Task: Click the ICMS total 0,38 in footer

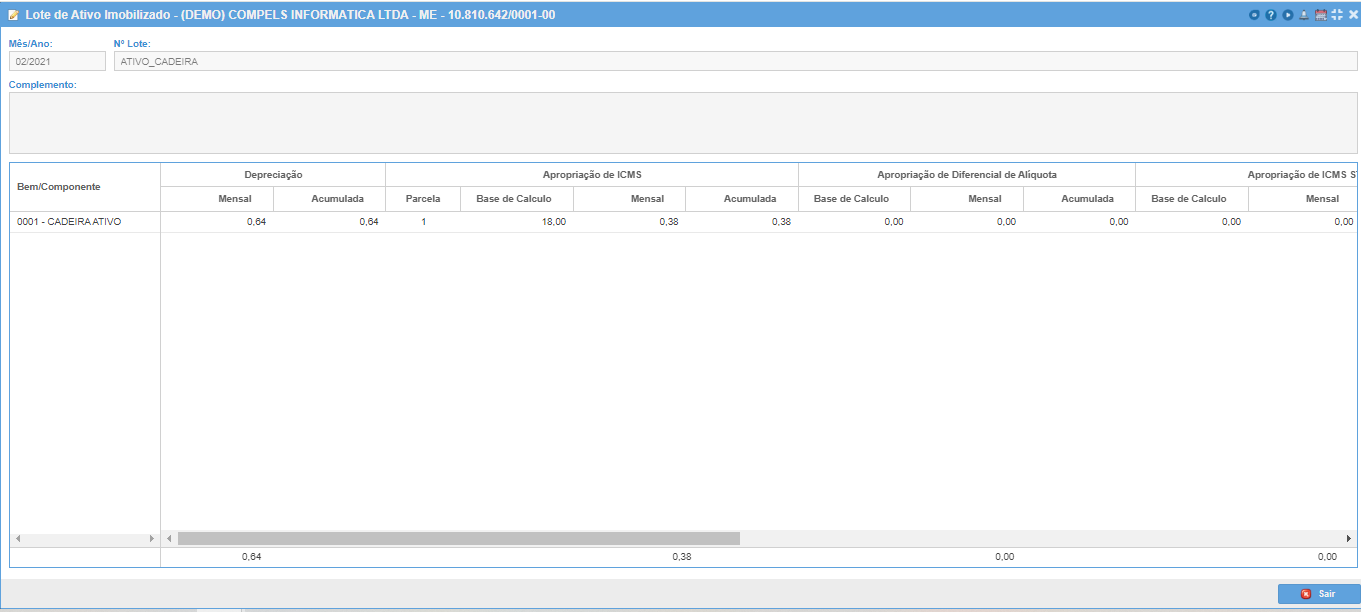Action: (x=681, y=557)
